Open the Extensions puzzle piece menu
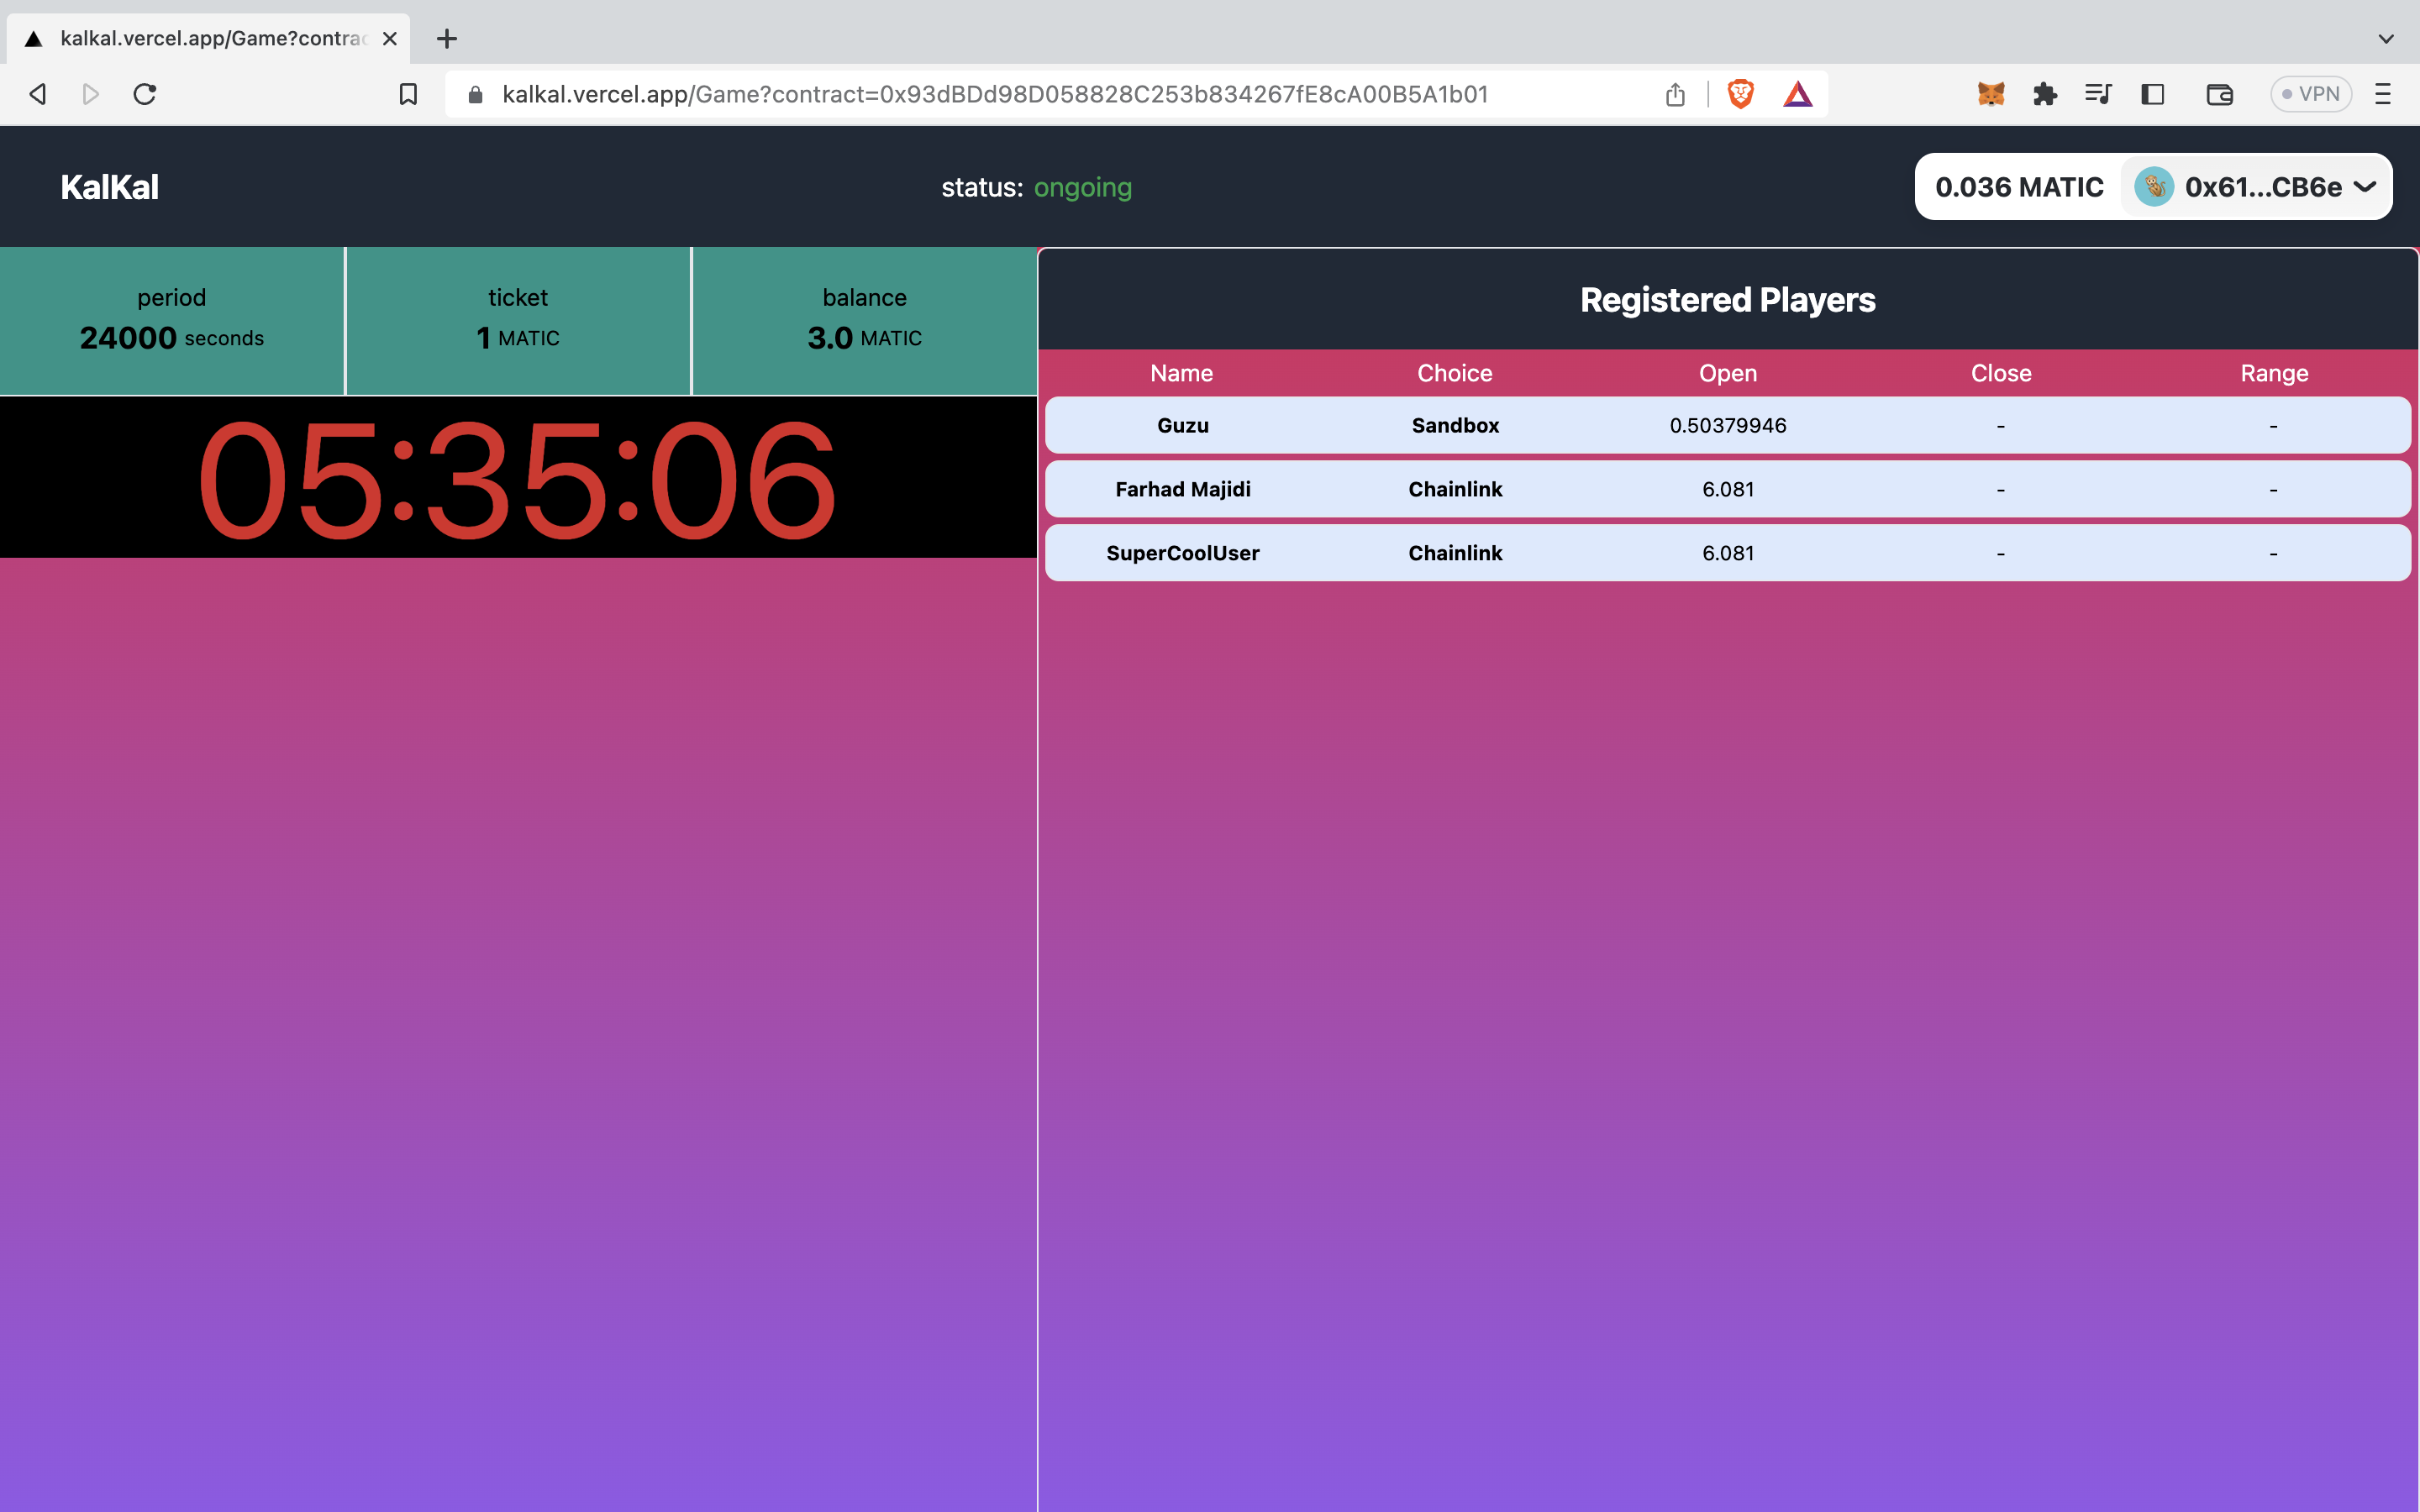The height and width of the screenshot is (1512, 2420). coord(2044,94)
